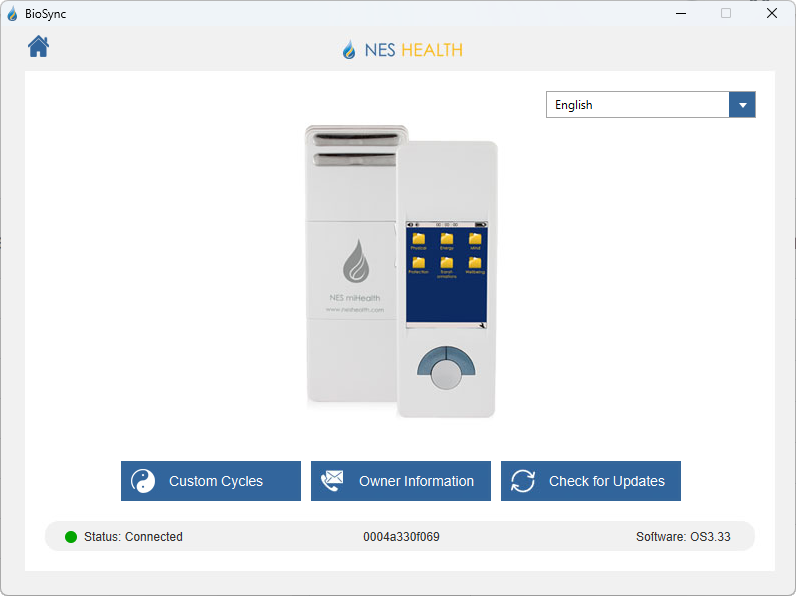Go to the Home screen icon

pyautogui.click(x=38, y=46)
